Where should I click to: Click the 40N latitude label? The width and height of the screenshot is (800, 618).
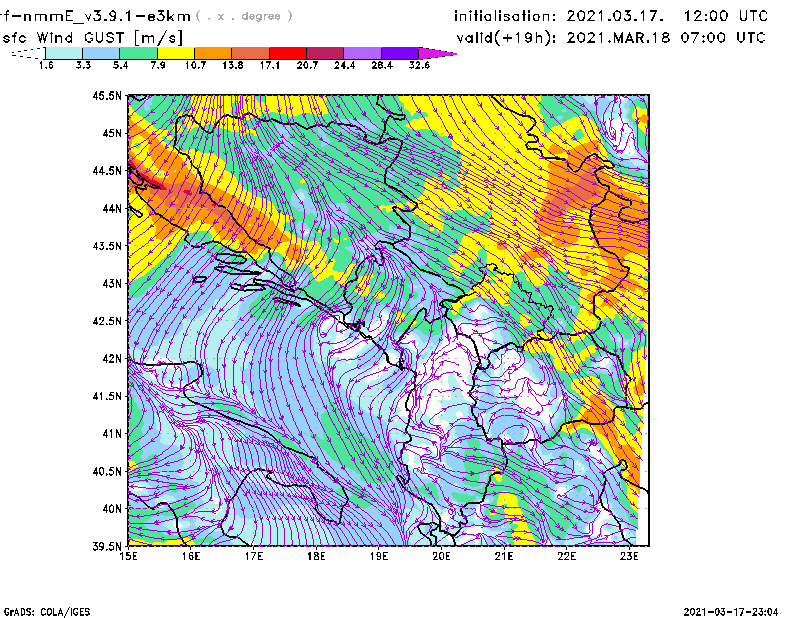coord(112,509)
